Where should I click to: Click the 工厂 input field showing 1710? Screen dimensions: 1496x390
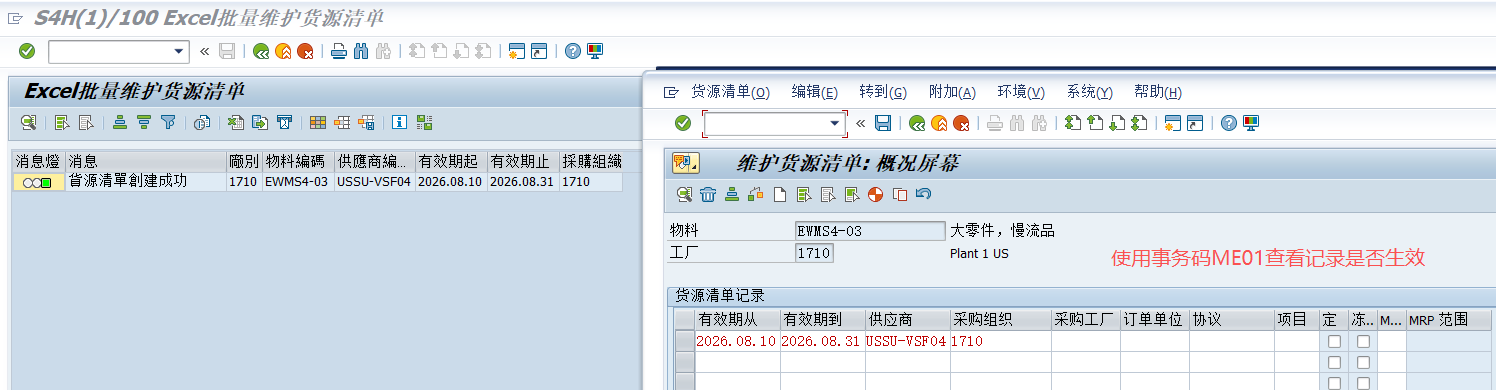click(814, 253)
